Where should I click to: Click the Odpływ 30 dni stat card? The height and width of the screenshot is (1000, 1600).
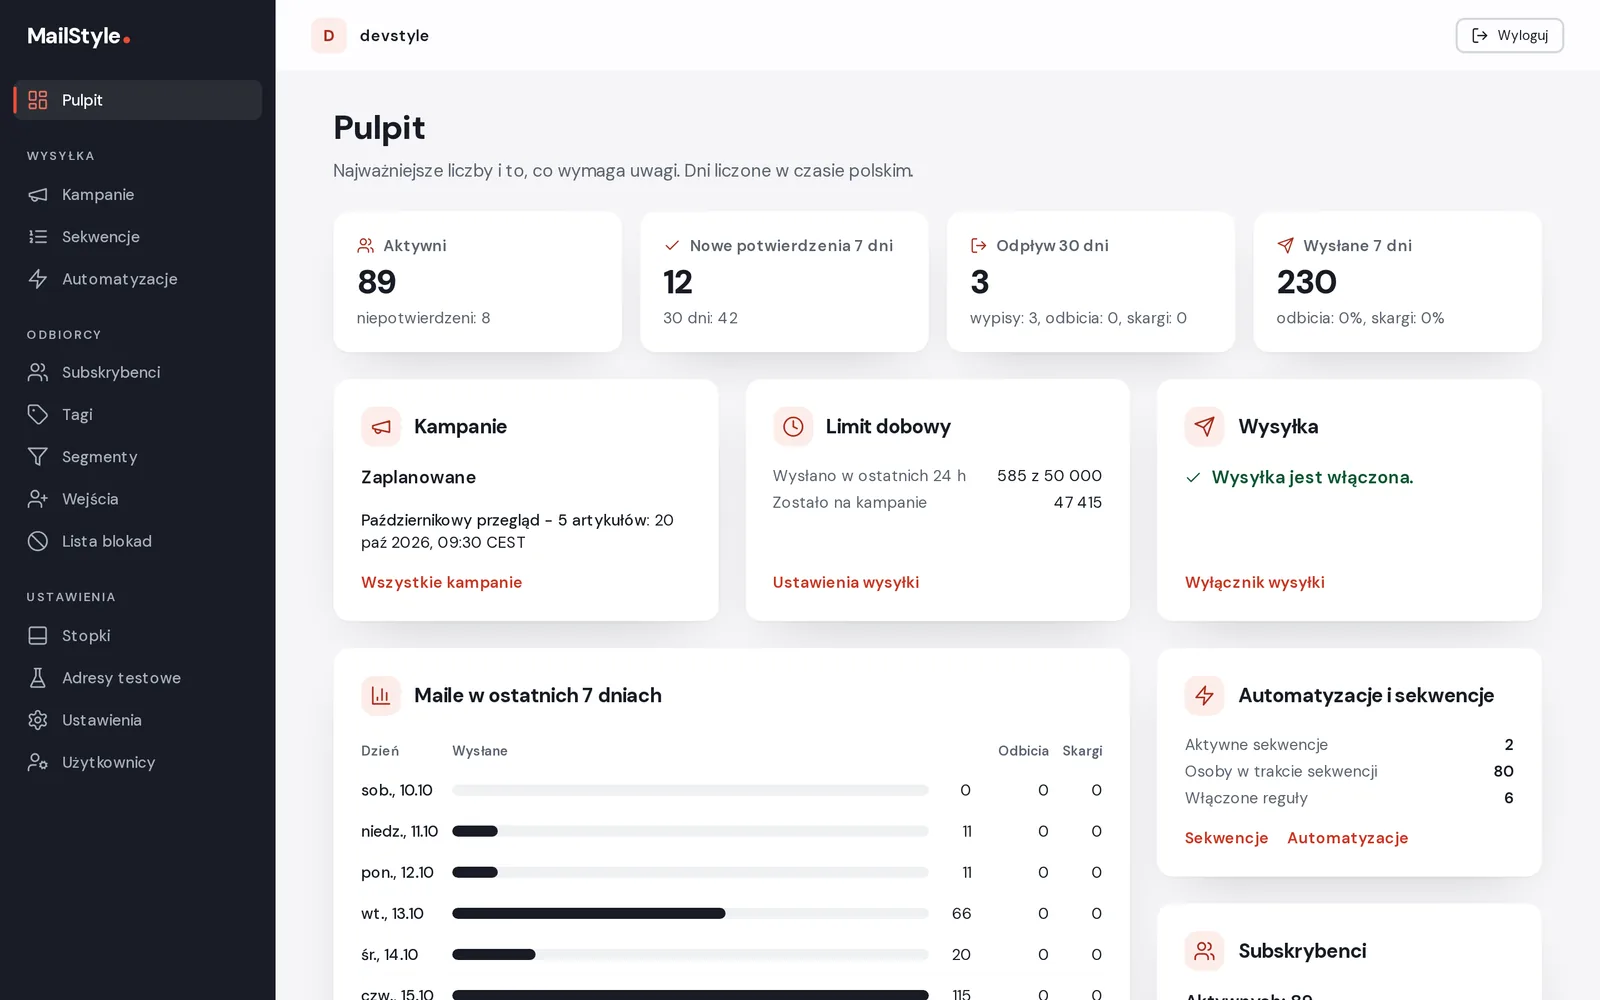tap(1091, 282)
